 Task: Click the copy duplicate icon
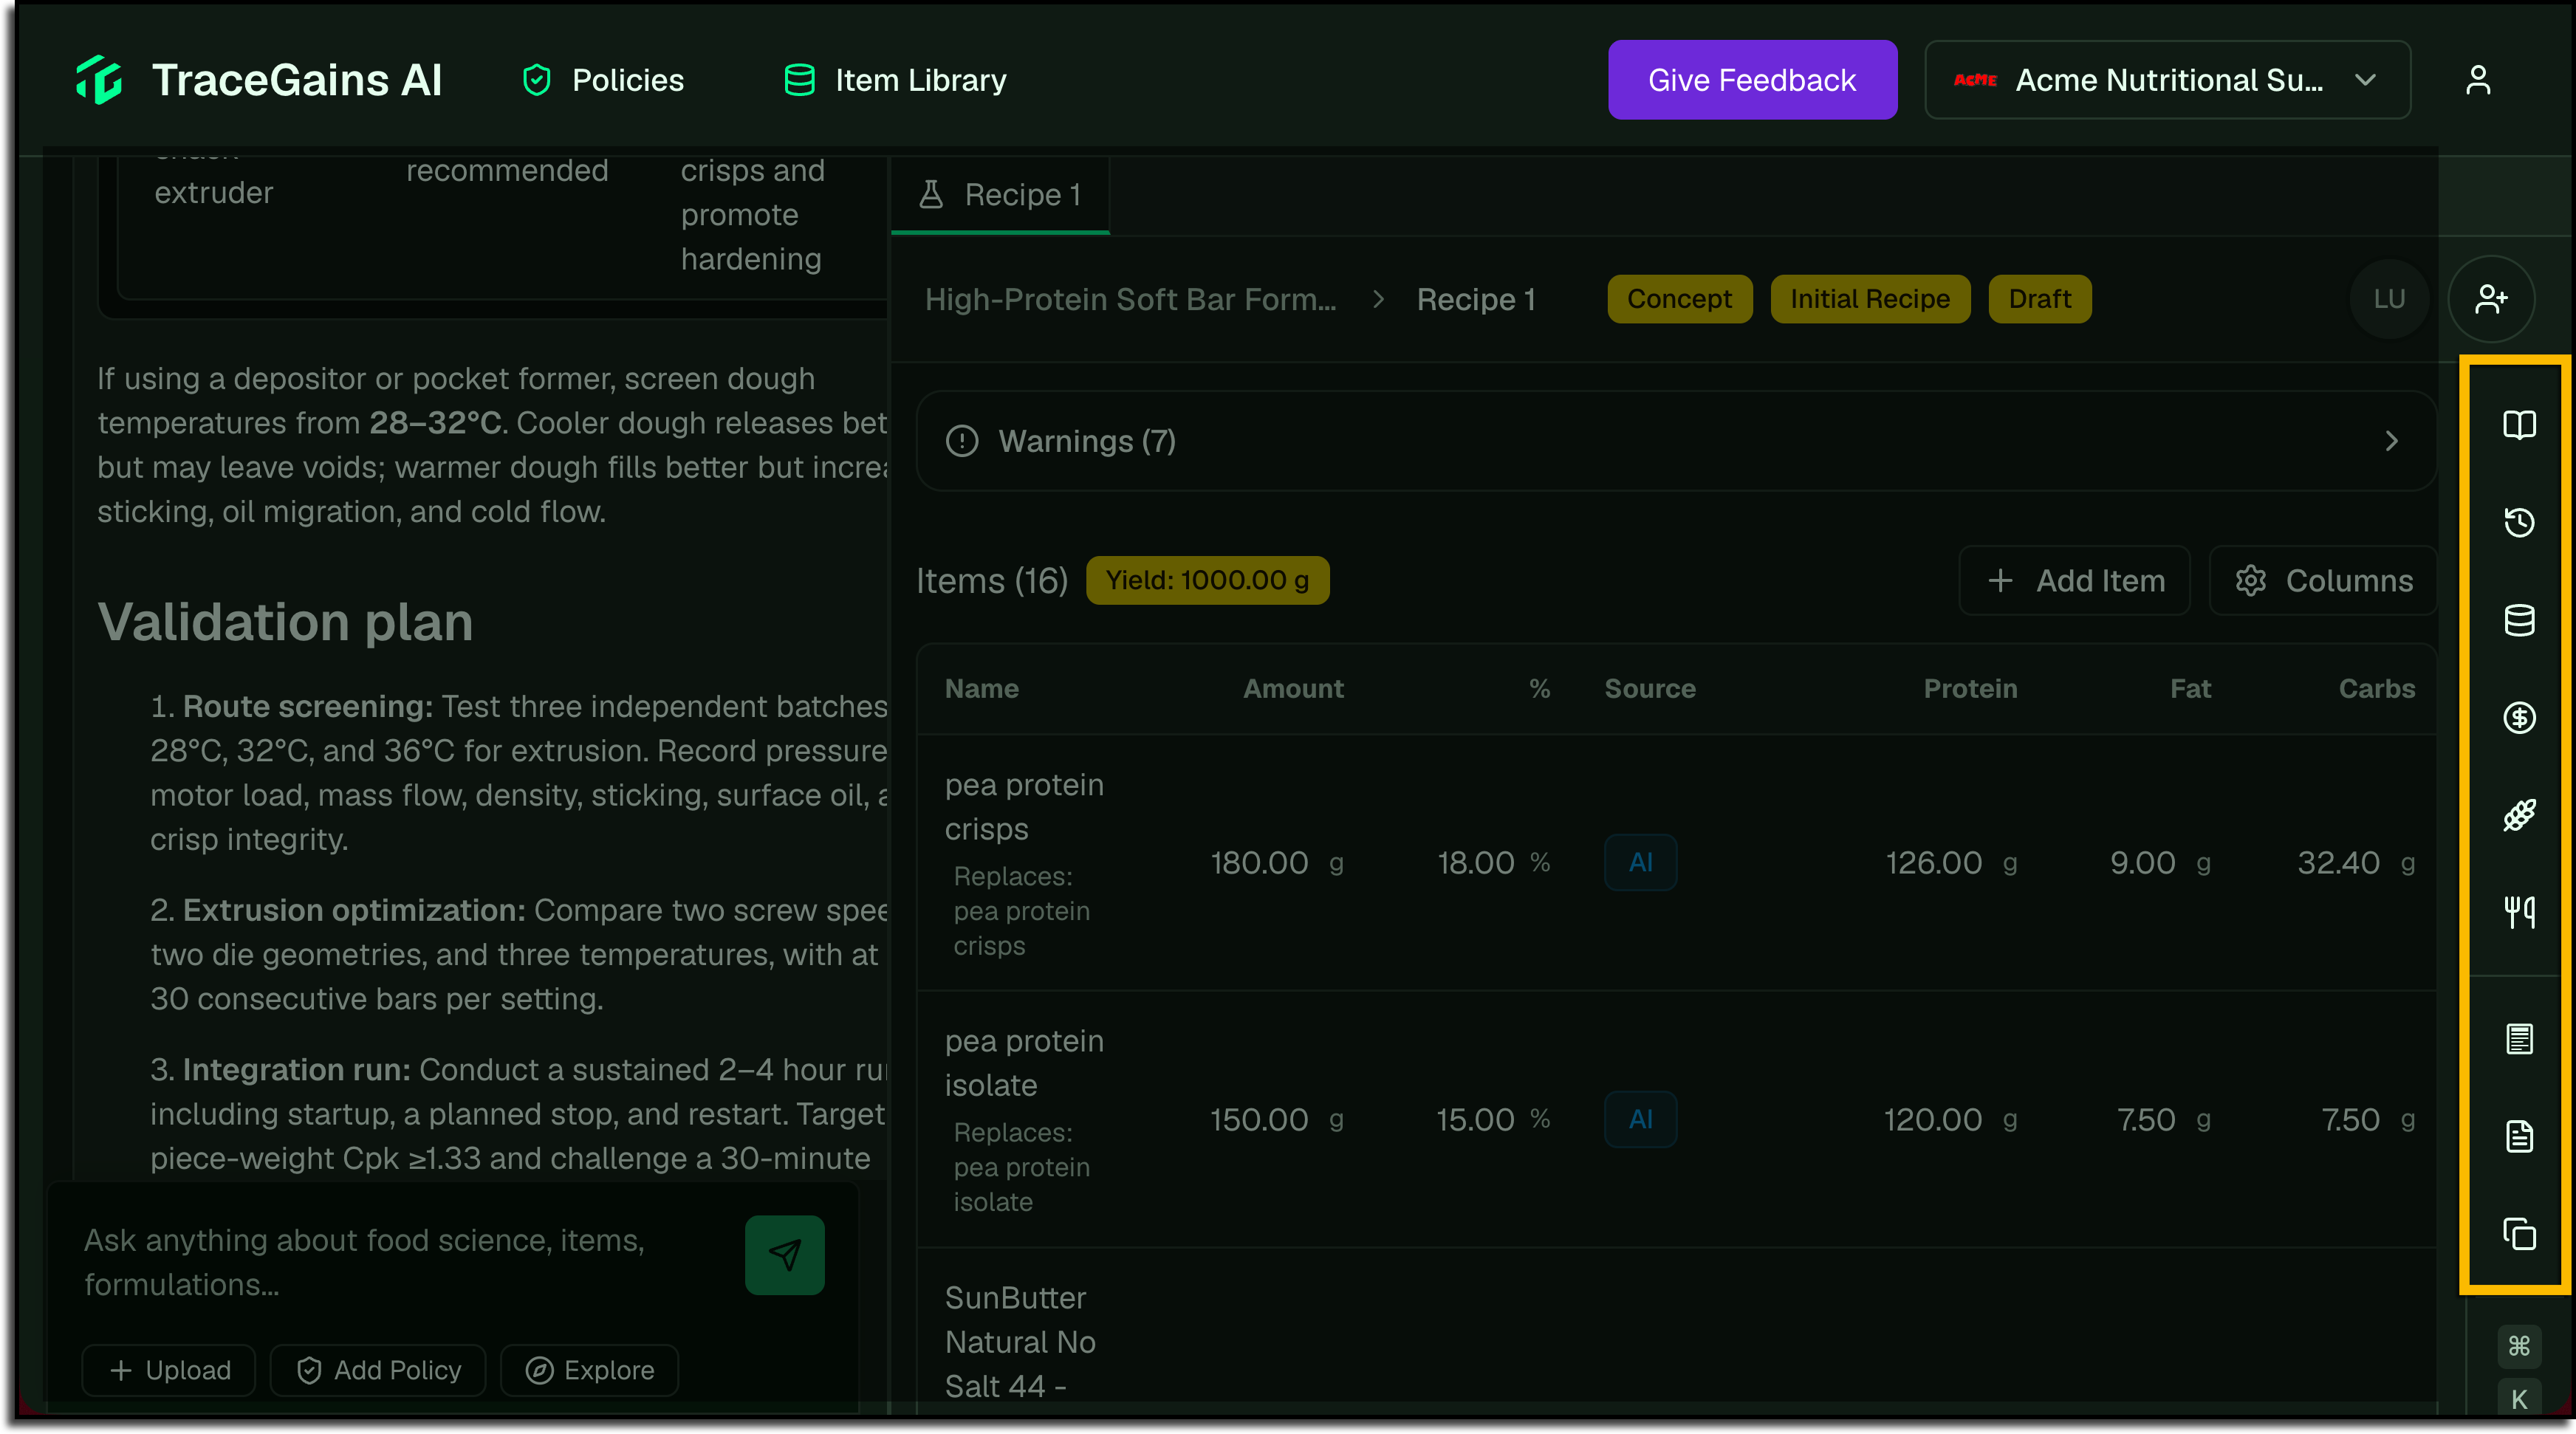click(x=2519, y=1234)
